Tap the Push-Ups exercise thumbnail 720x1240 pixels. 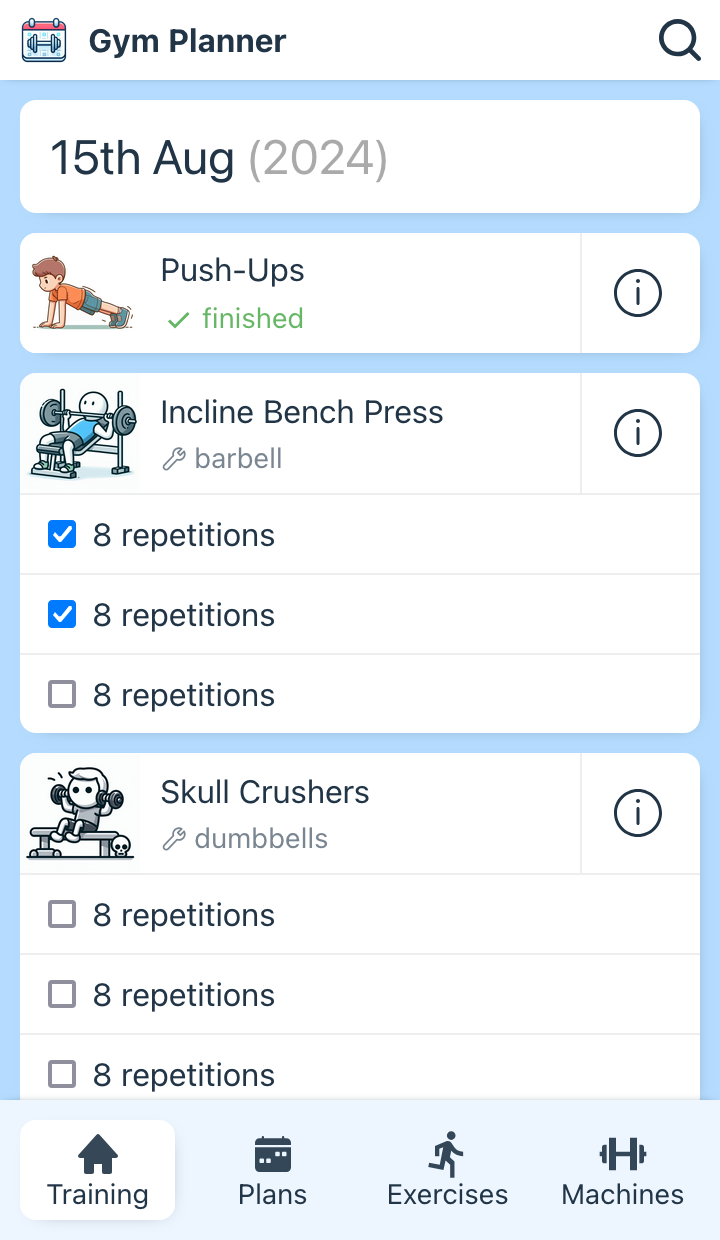pyautogui.click(x=80, y=294)
